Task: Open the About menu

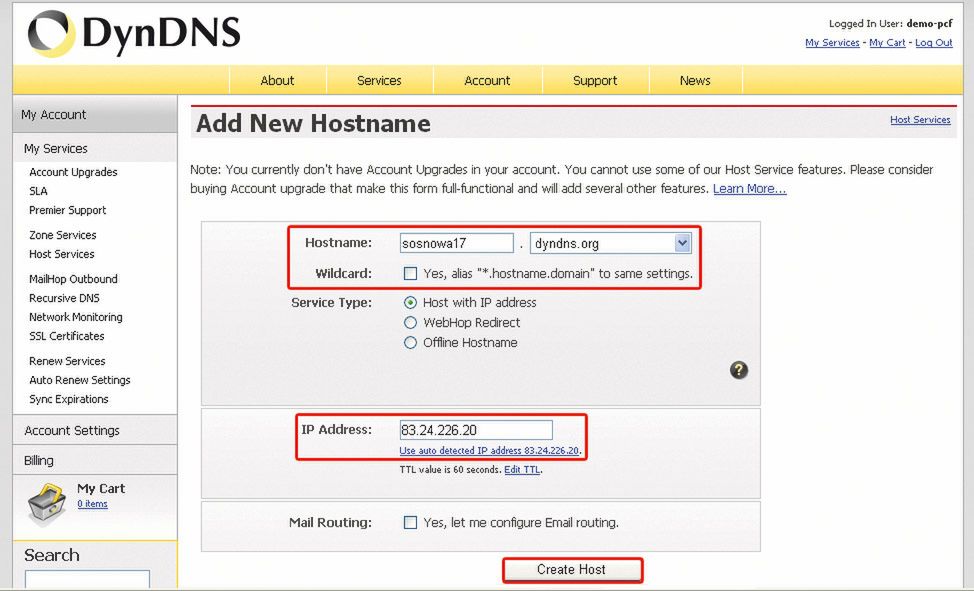Action: pyautogui.click(x=277, y=81)
